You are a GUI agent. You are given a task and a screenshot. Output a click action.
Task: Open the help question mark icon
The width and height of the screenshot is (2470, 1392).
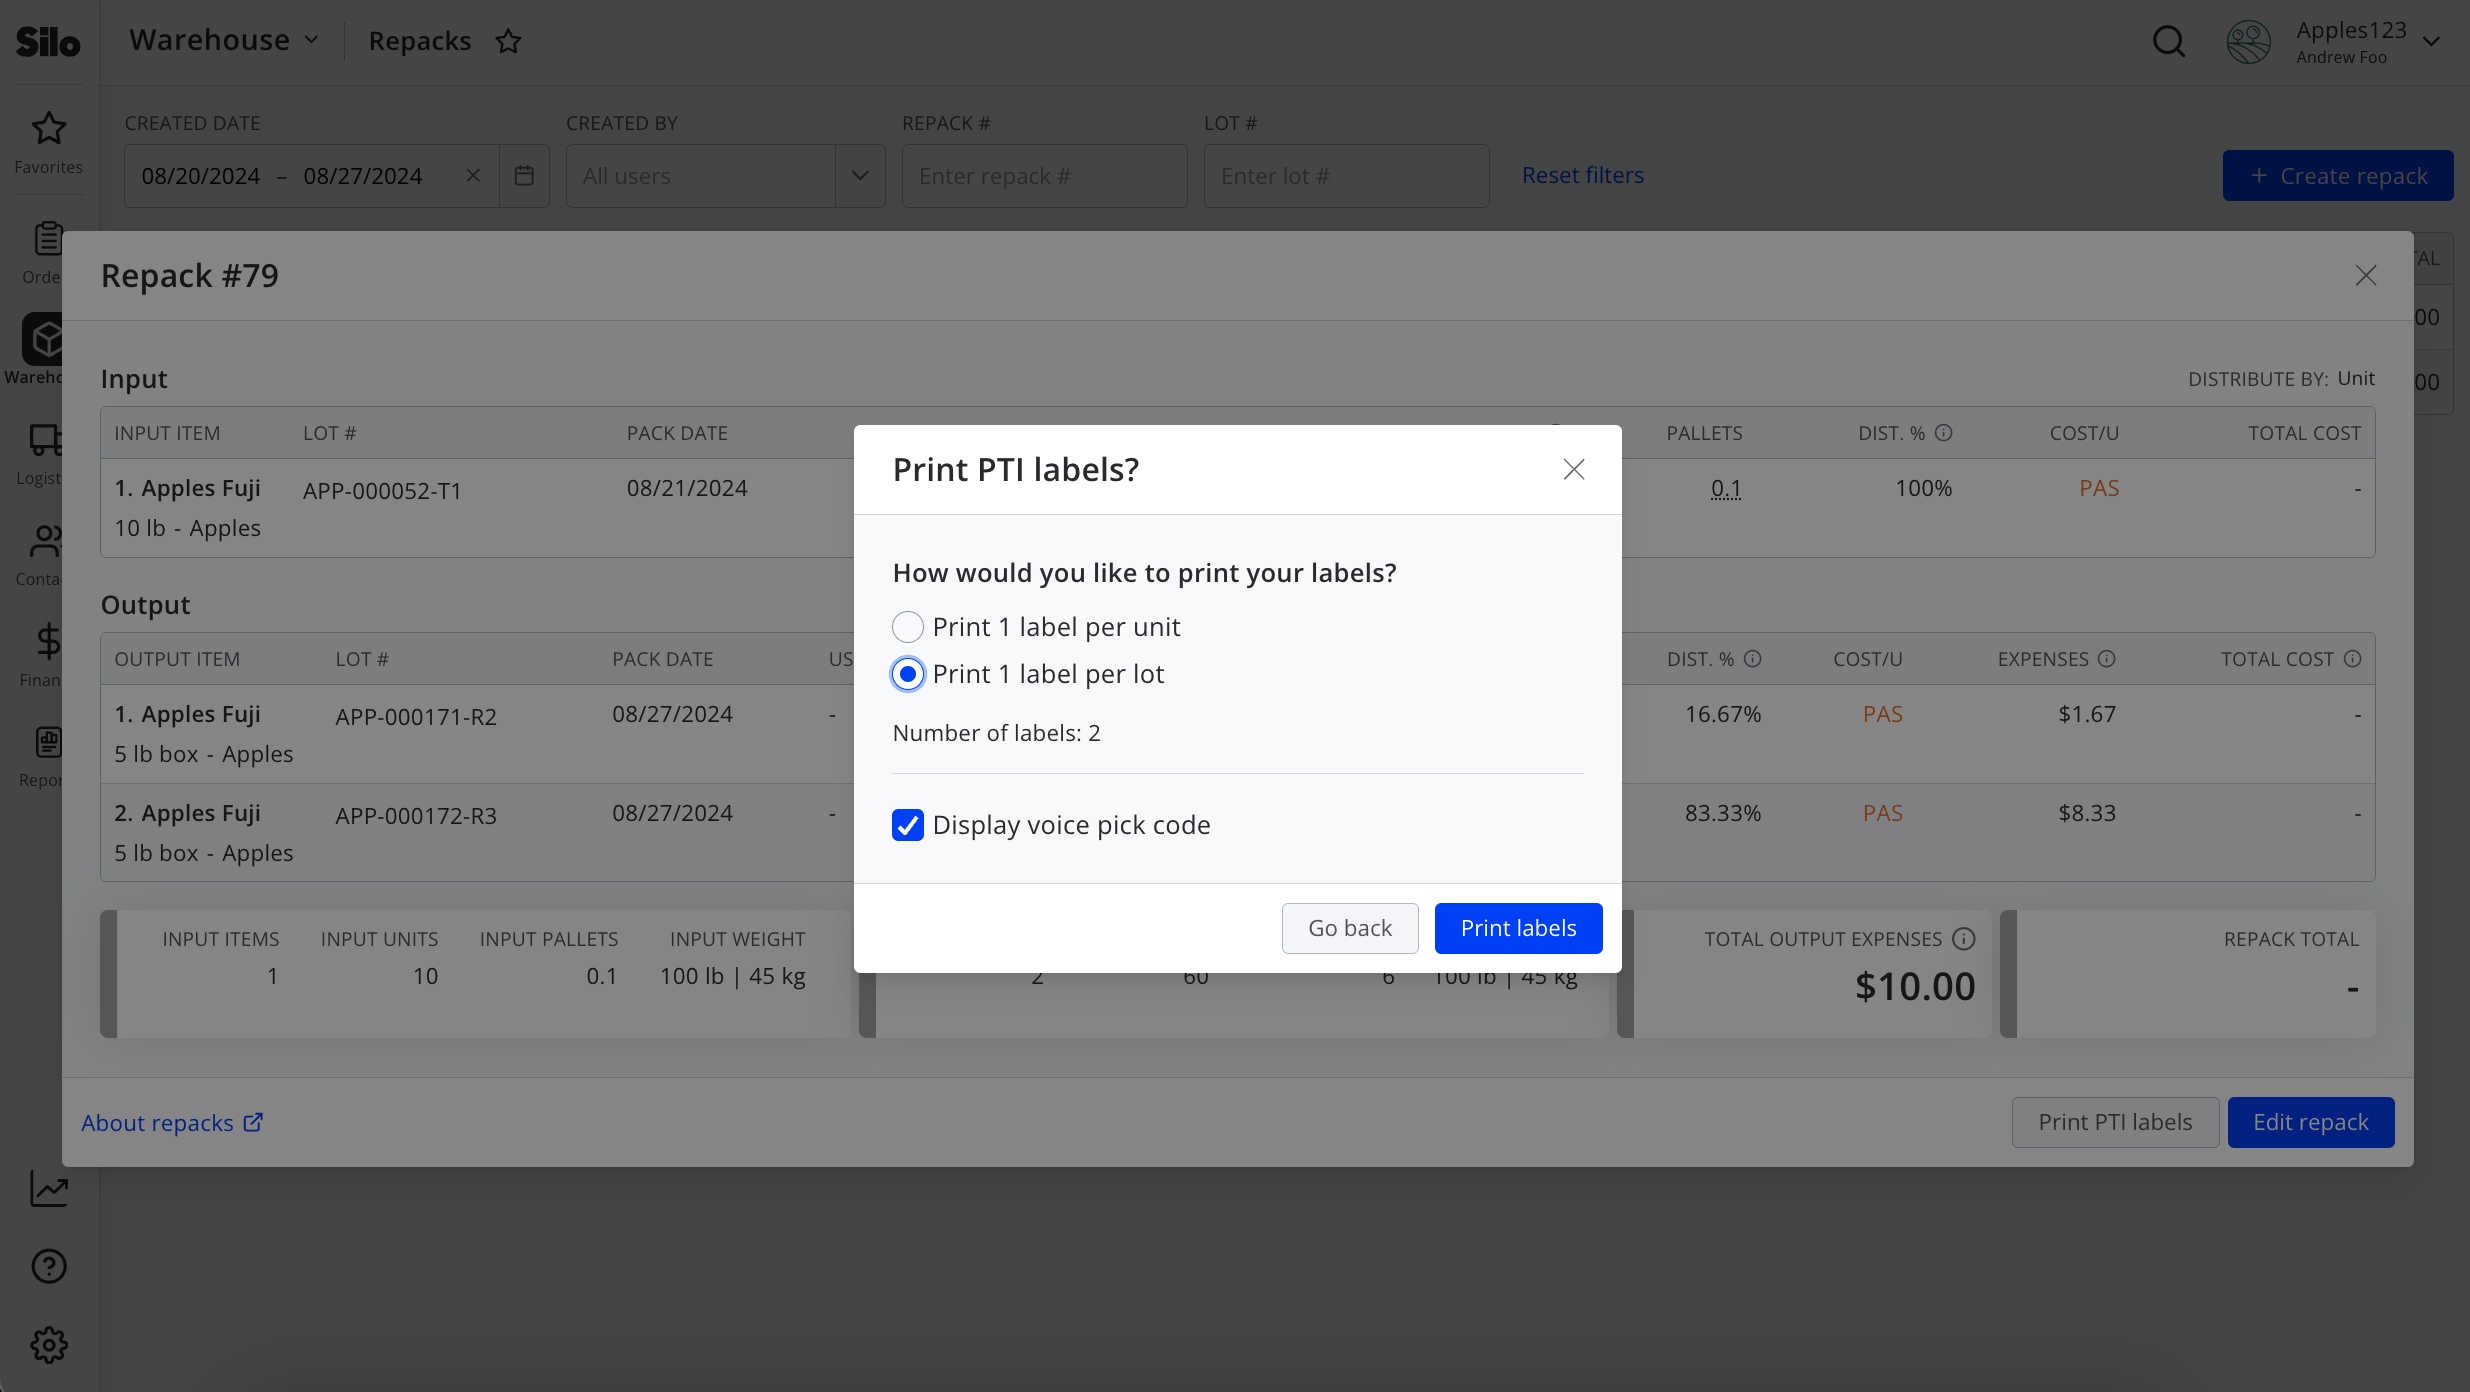click(49, 1266)
